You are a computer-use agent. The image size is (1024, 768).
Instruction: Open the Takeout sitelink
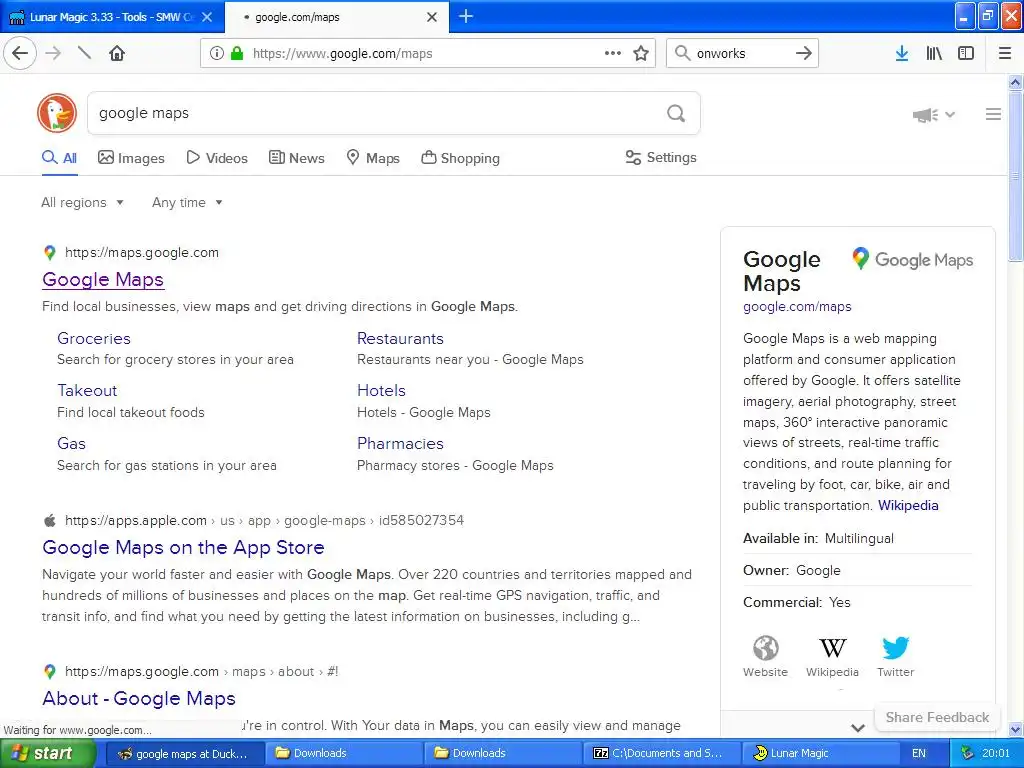(x=87, y=391)
